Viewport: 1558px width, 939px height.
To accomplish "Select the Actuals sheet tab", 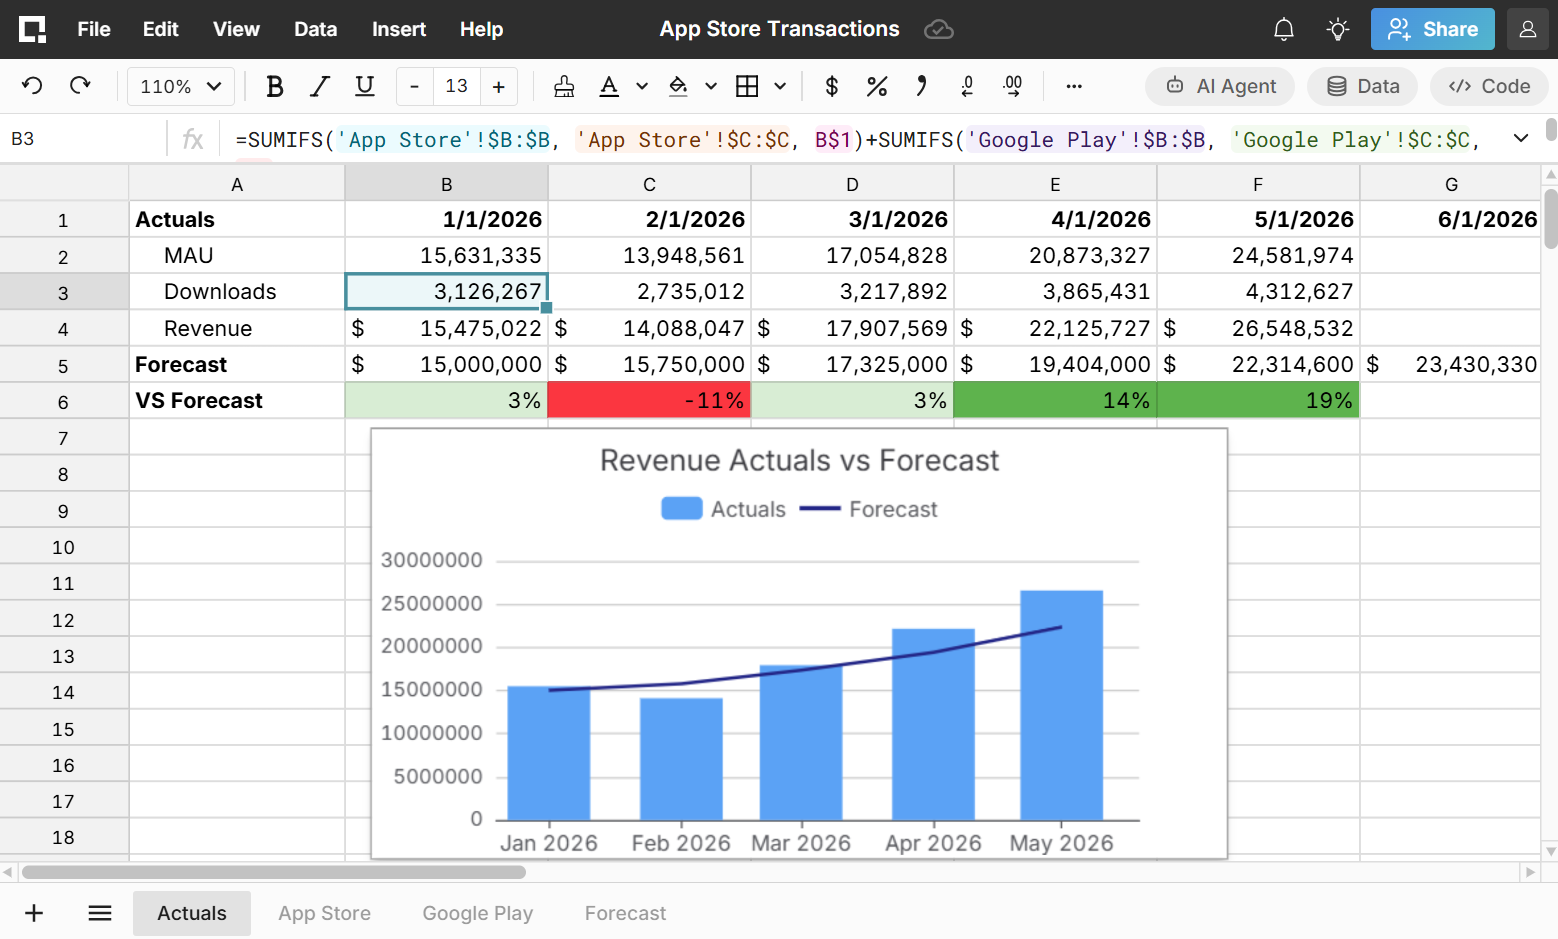I will (192, 913).
